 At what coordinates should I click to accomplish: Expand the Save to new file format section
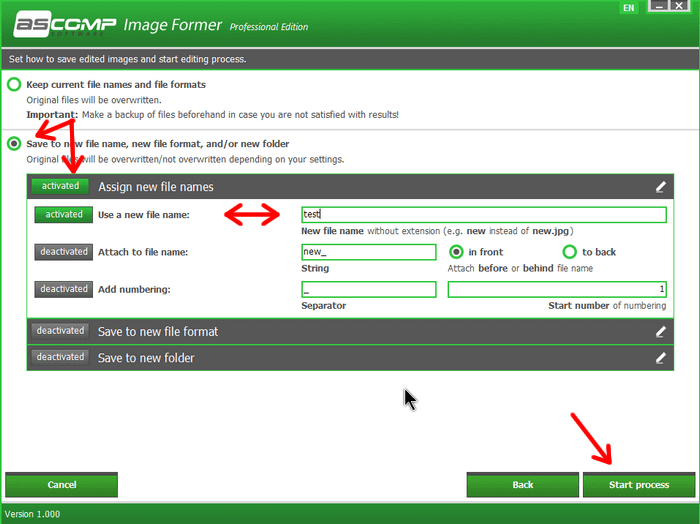[x=350, y=331]
